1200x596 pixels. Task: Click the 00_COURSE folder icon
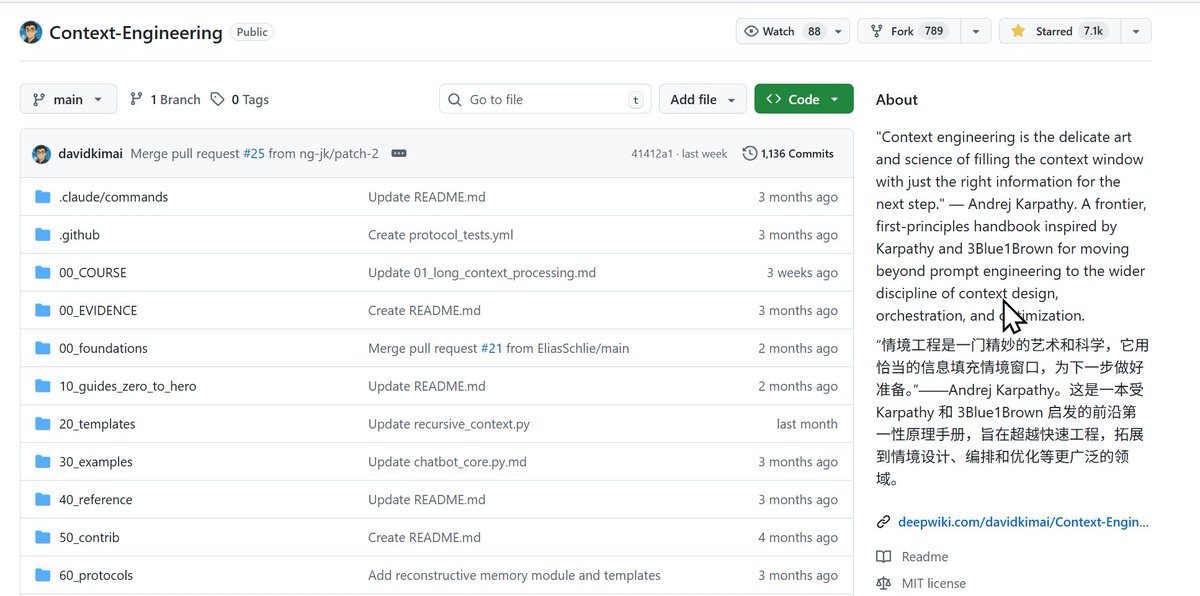[43, 273]
